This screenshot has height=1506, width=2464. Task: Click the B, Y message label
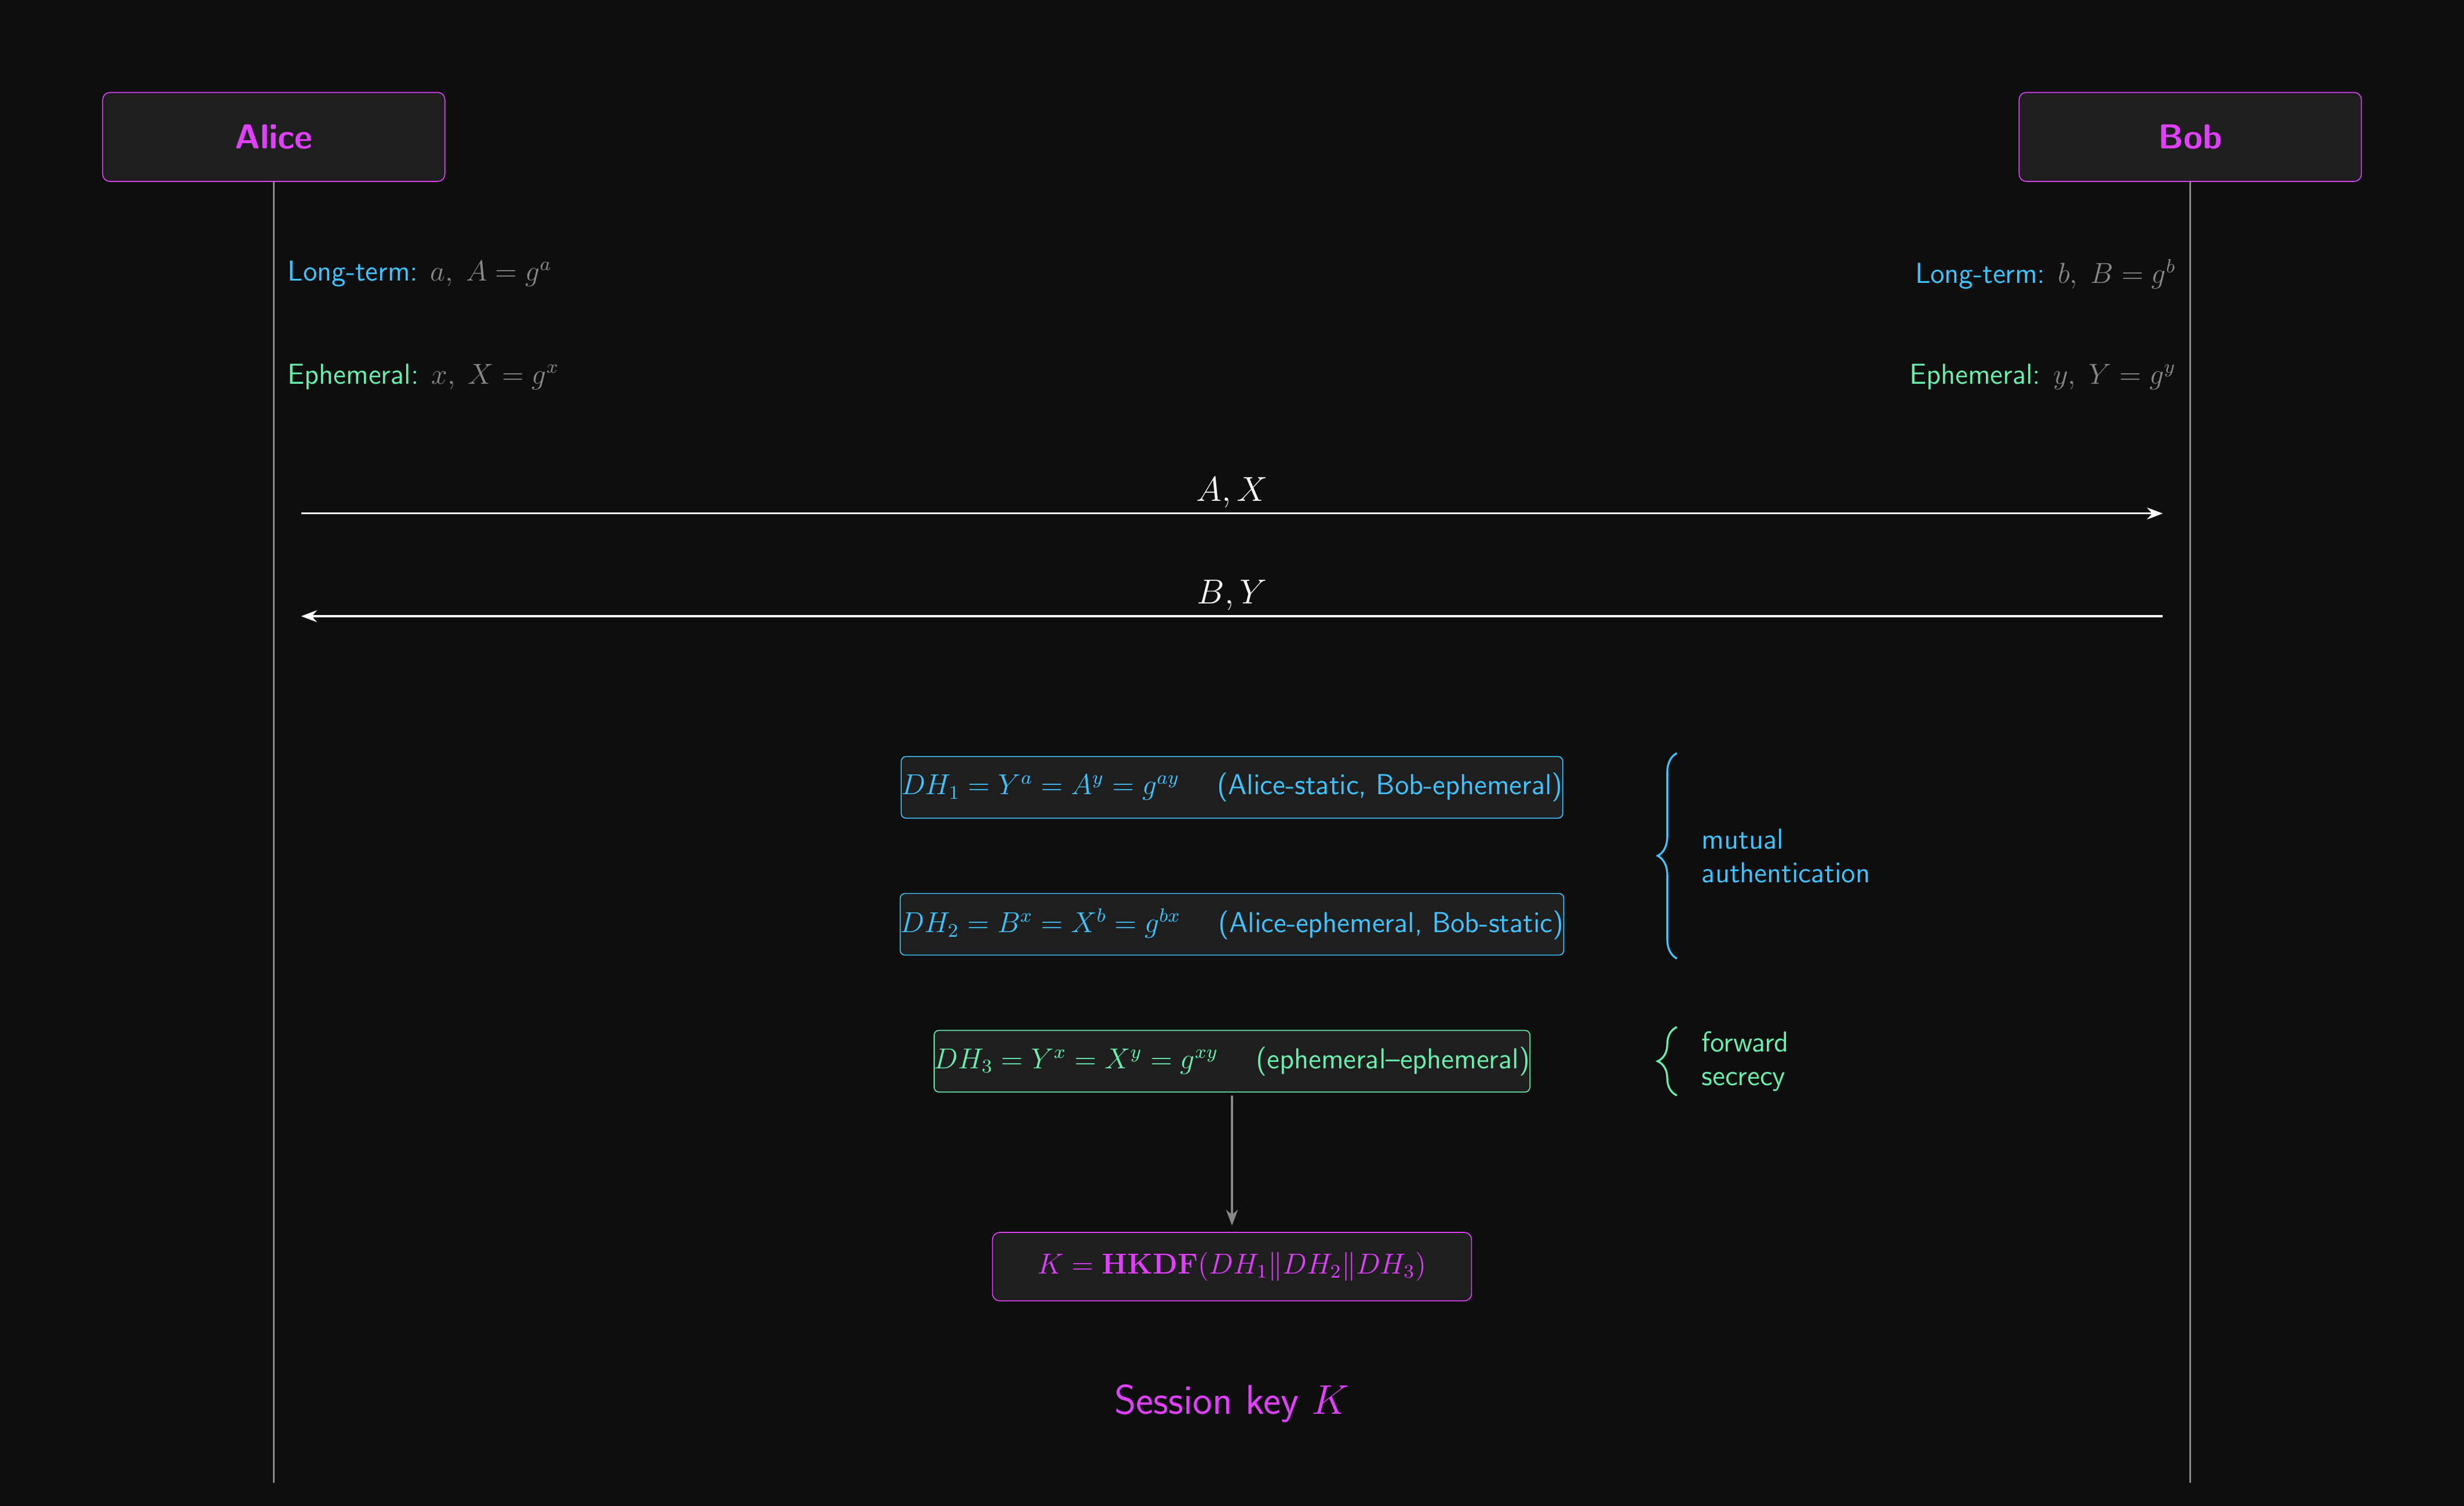1231,593
